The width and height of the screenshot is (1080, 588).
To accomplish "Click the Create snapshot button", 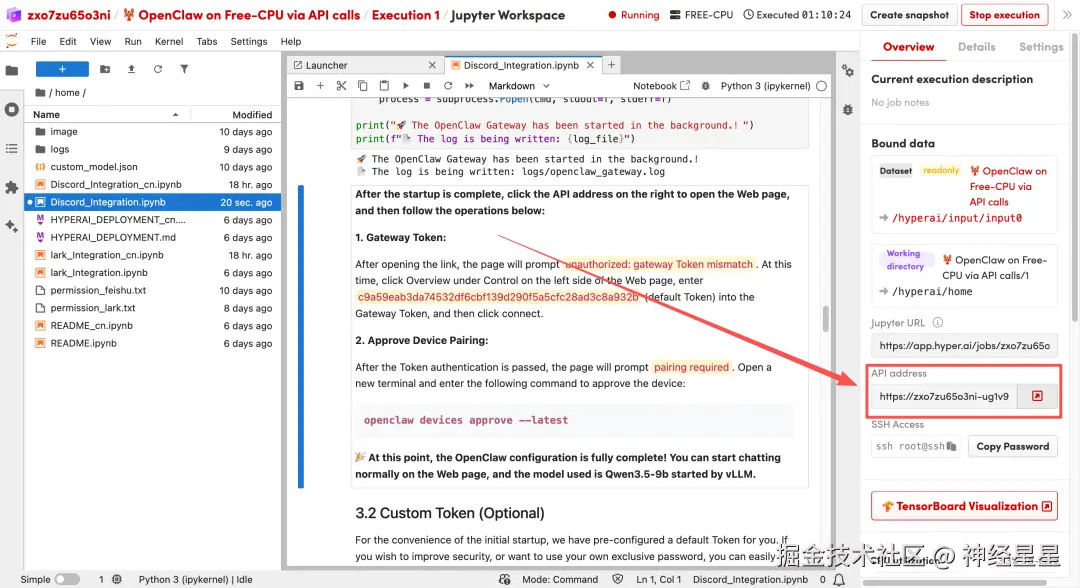I will click(x=909, y=14).
